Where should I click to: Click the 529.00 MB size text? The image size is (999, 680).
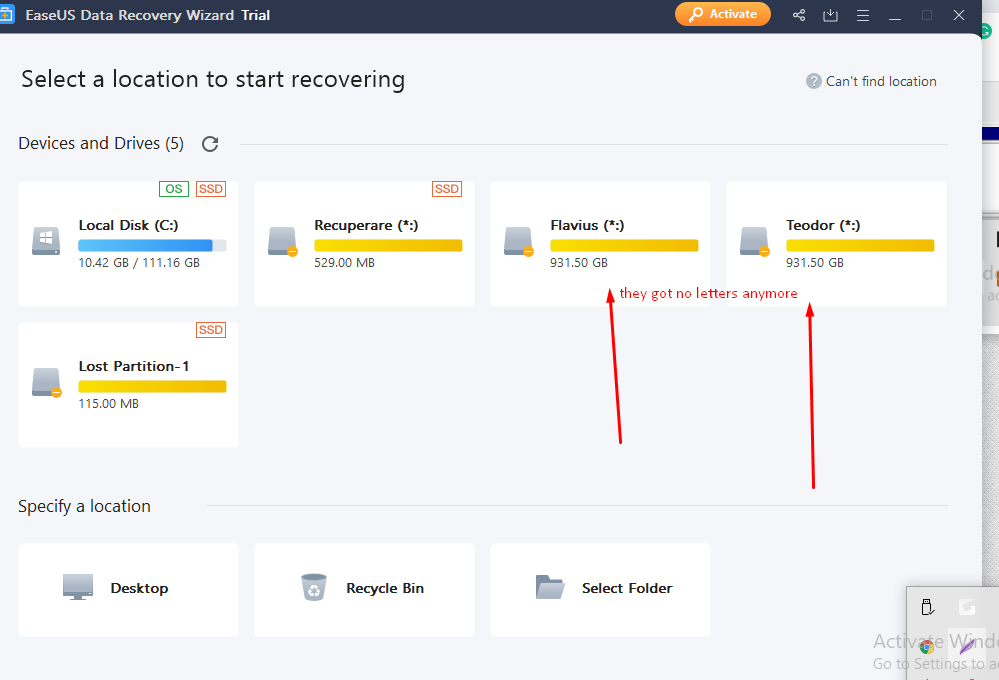click(x=344, y=263)
